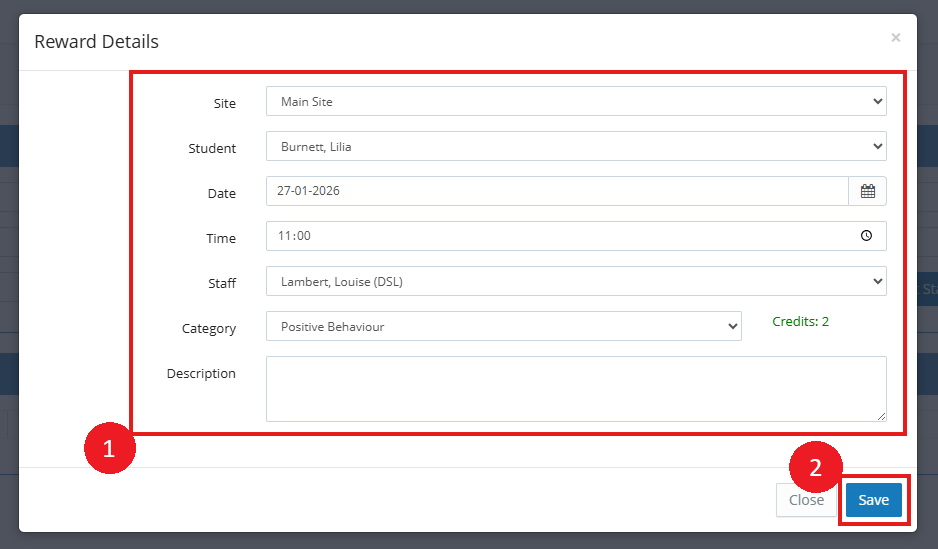
Task: Expand the Staff dropdown list
Action: click(576, 281)
